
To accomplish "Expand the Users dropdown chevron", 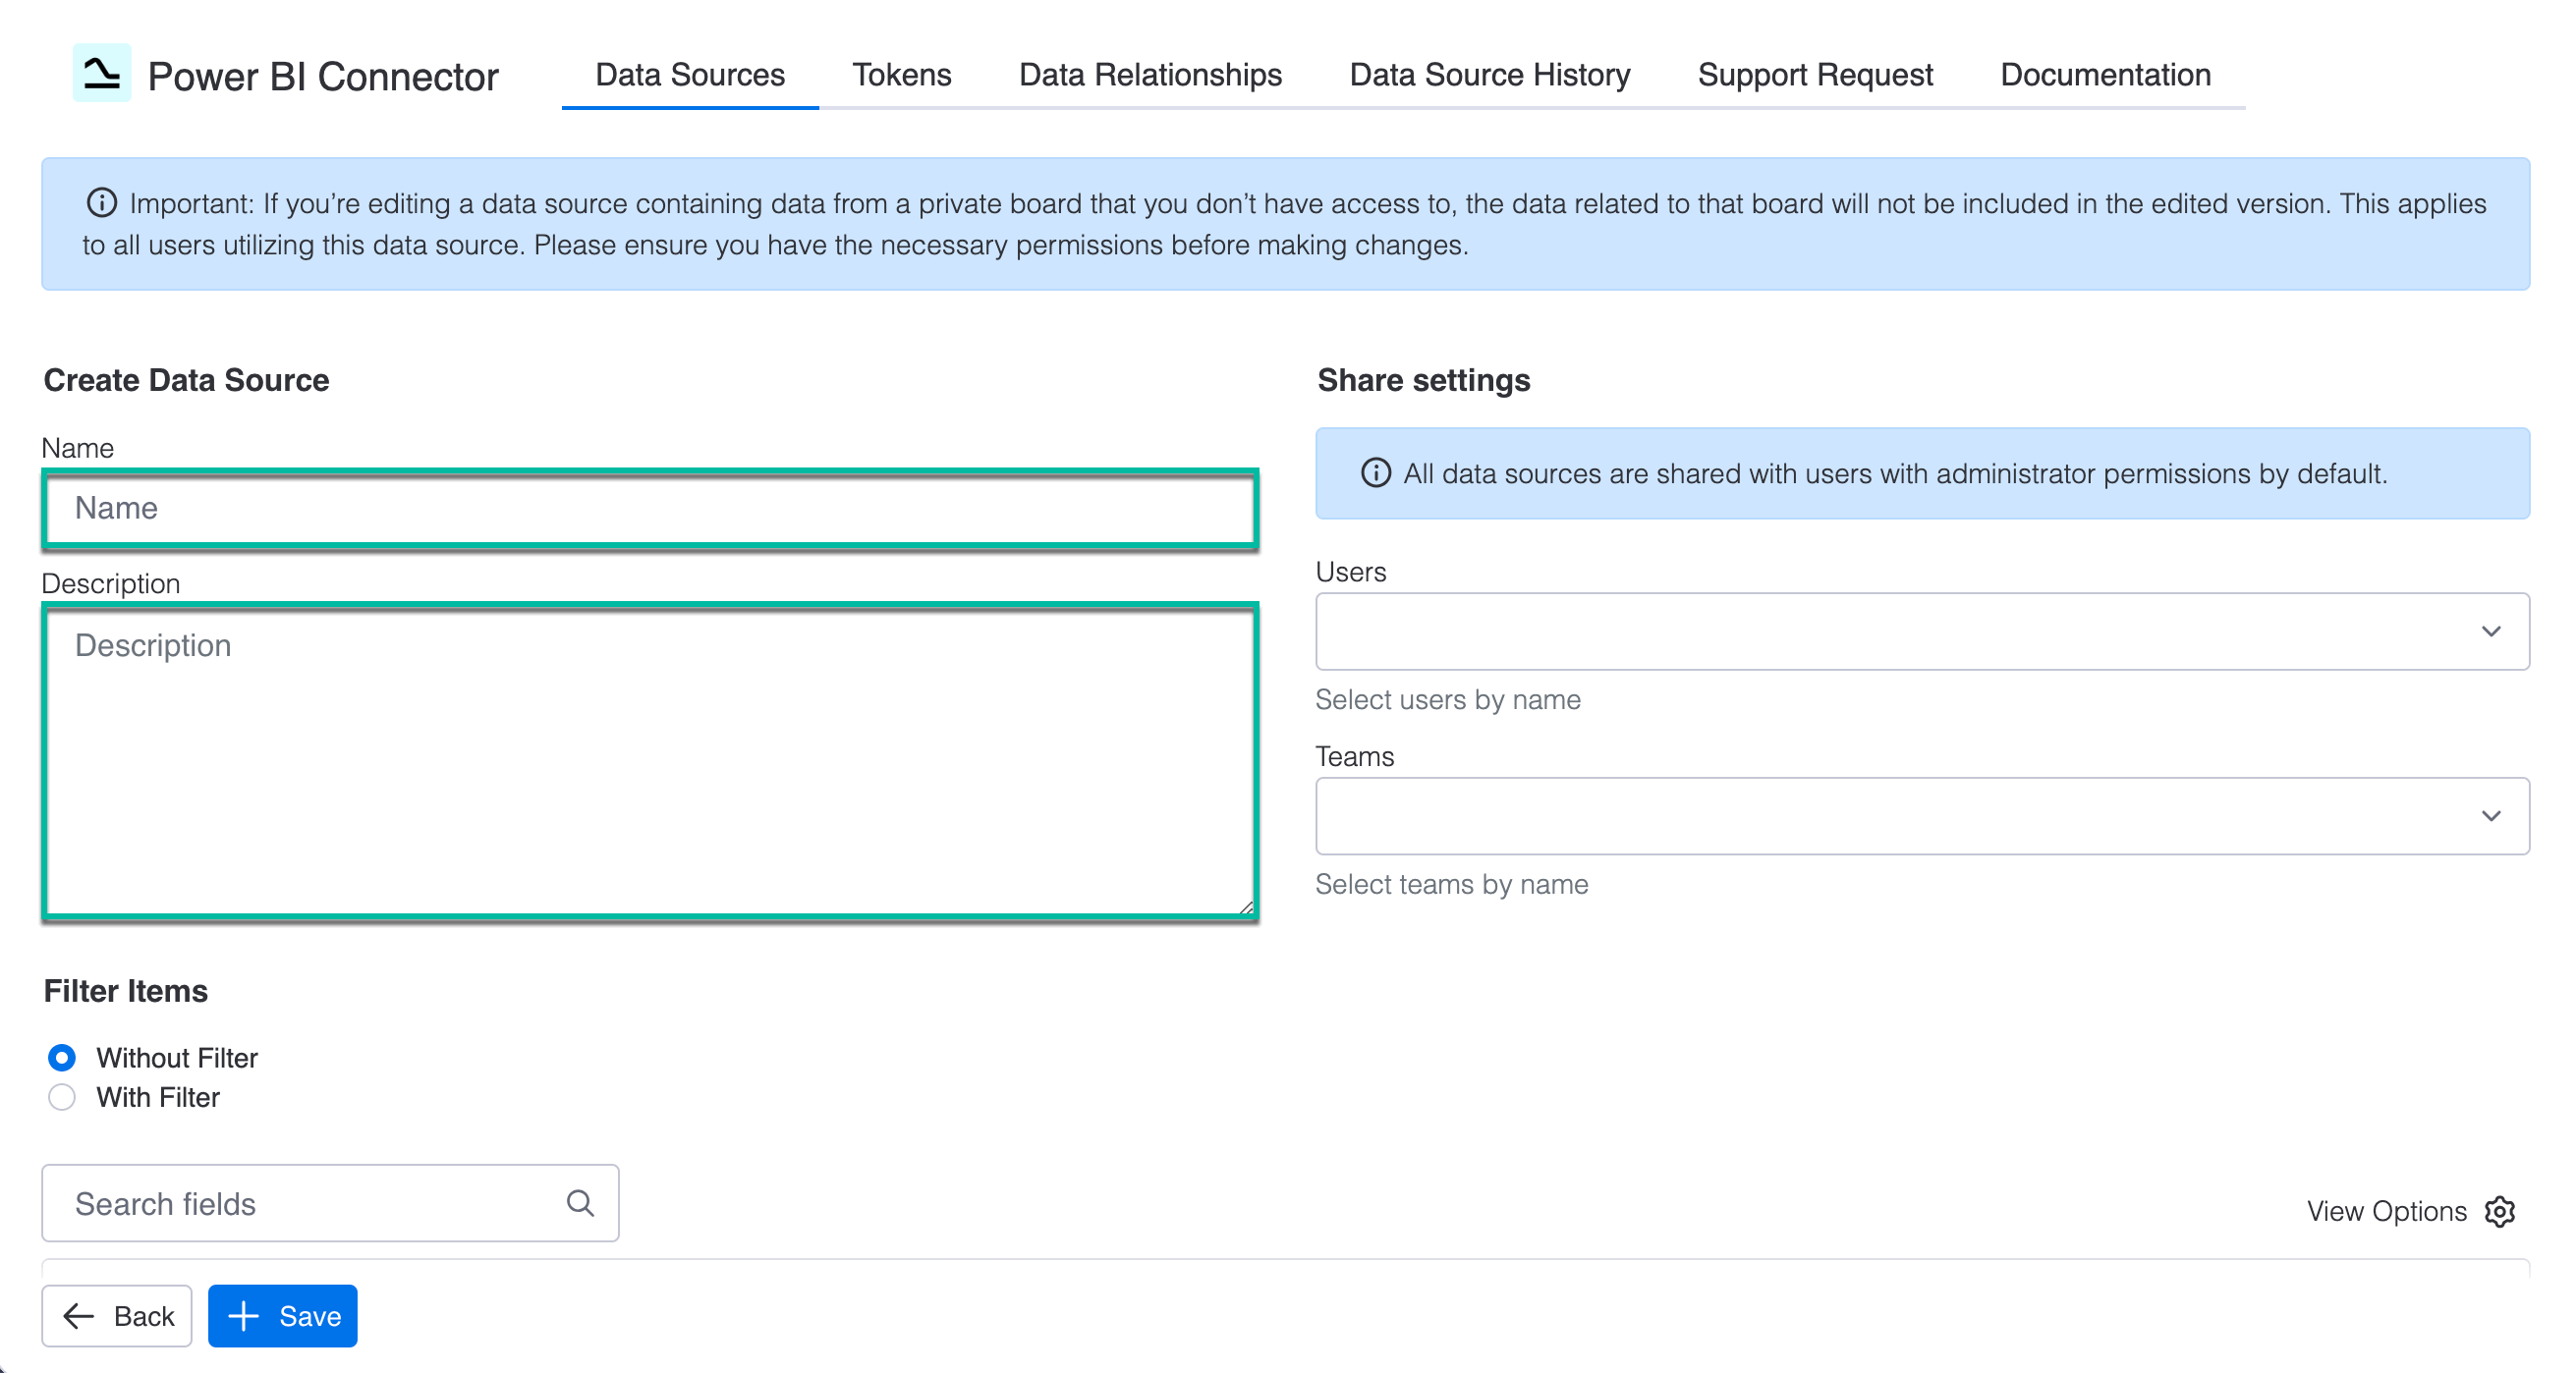I will tap(2490, 631).
